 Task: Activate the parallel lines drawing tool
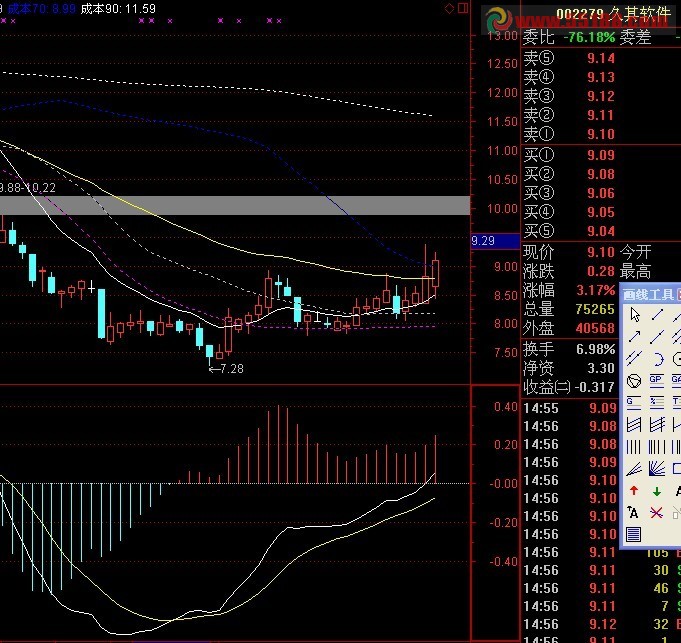pyautogui.click(x=635, y=358)
